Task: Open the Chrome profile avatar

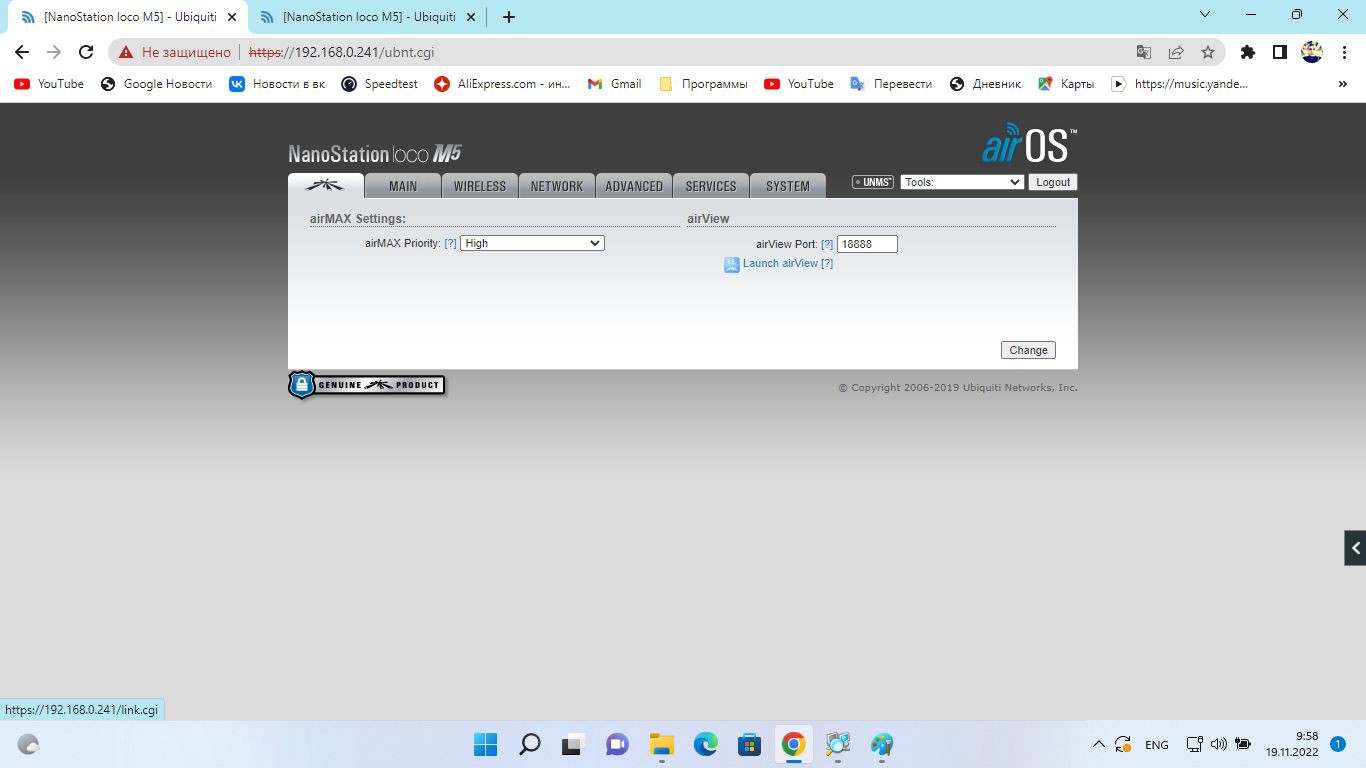Action: 1312,52
